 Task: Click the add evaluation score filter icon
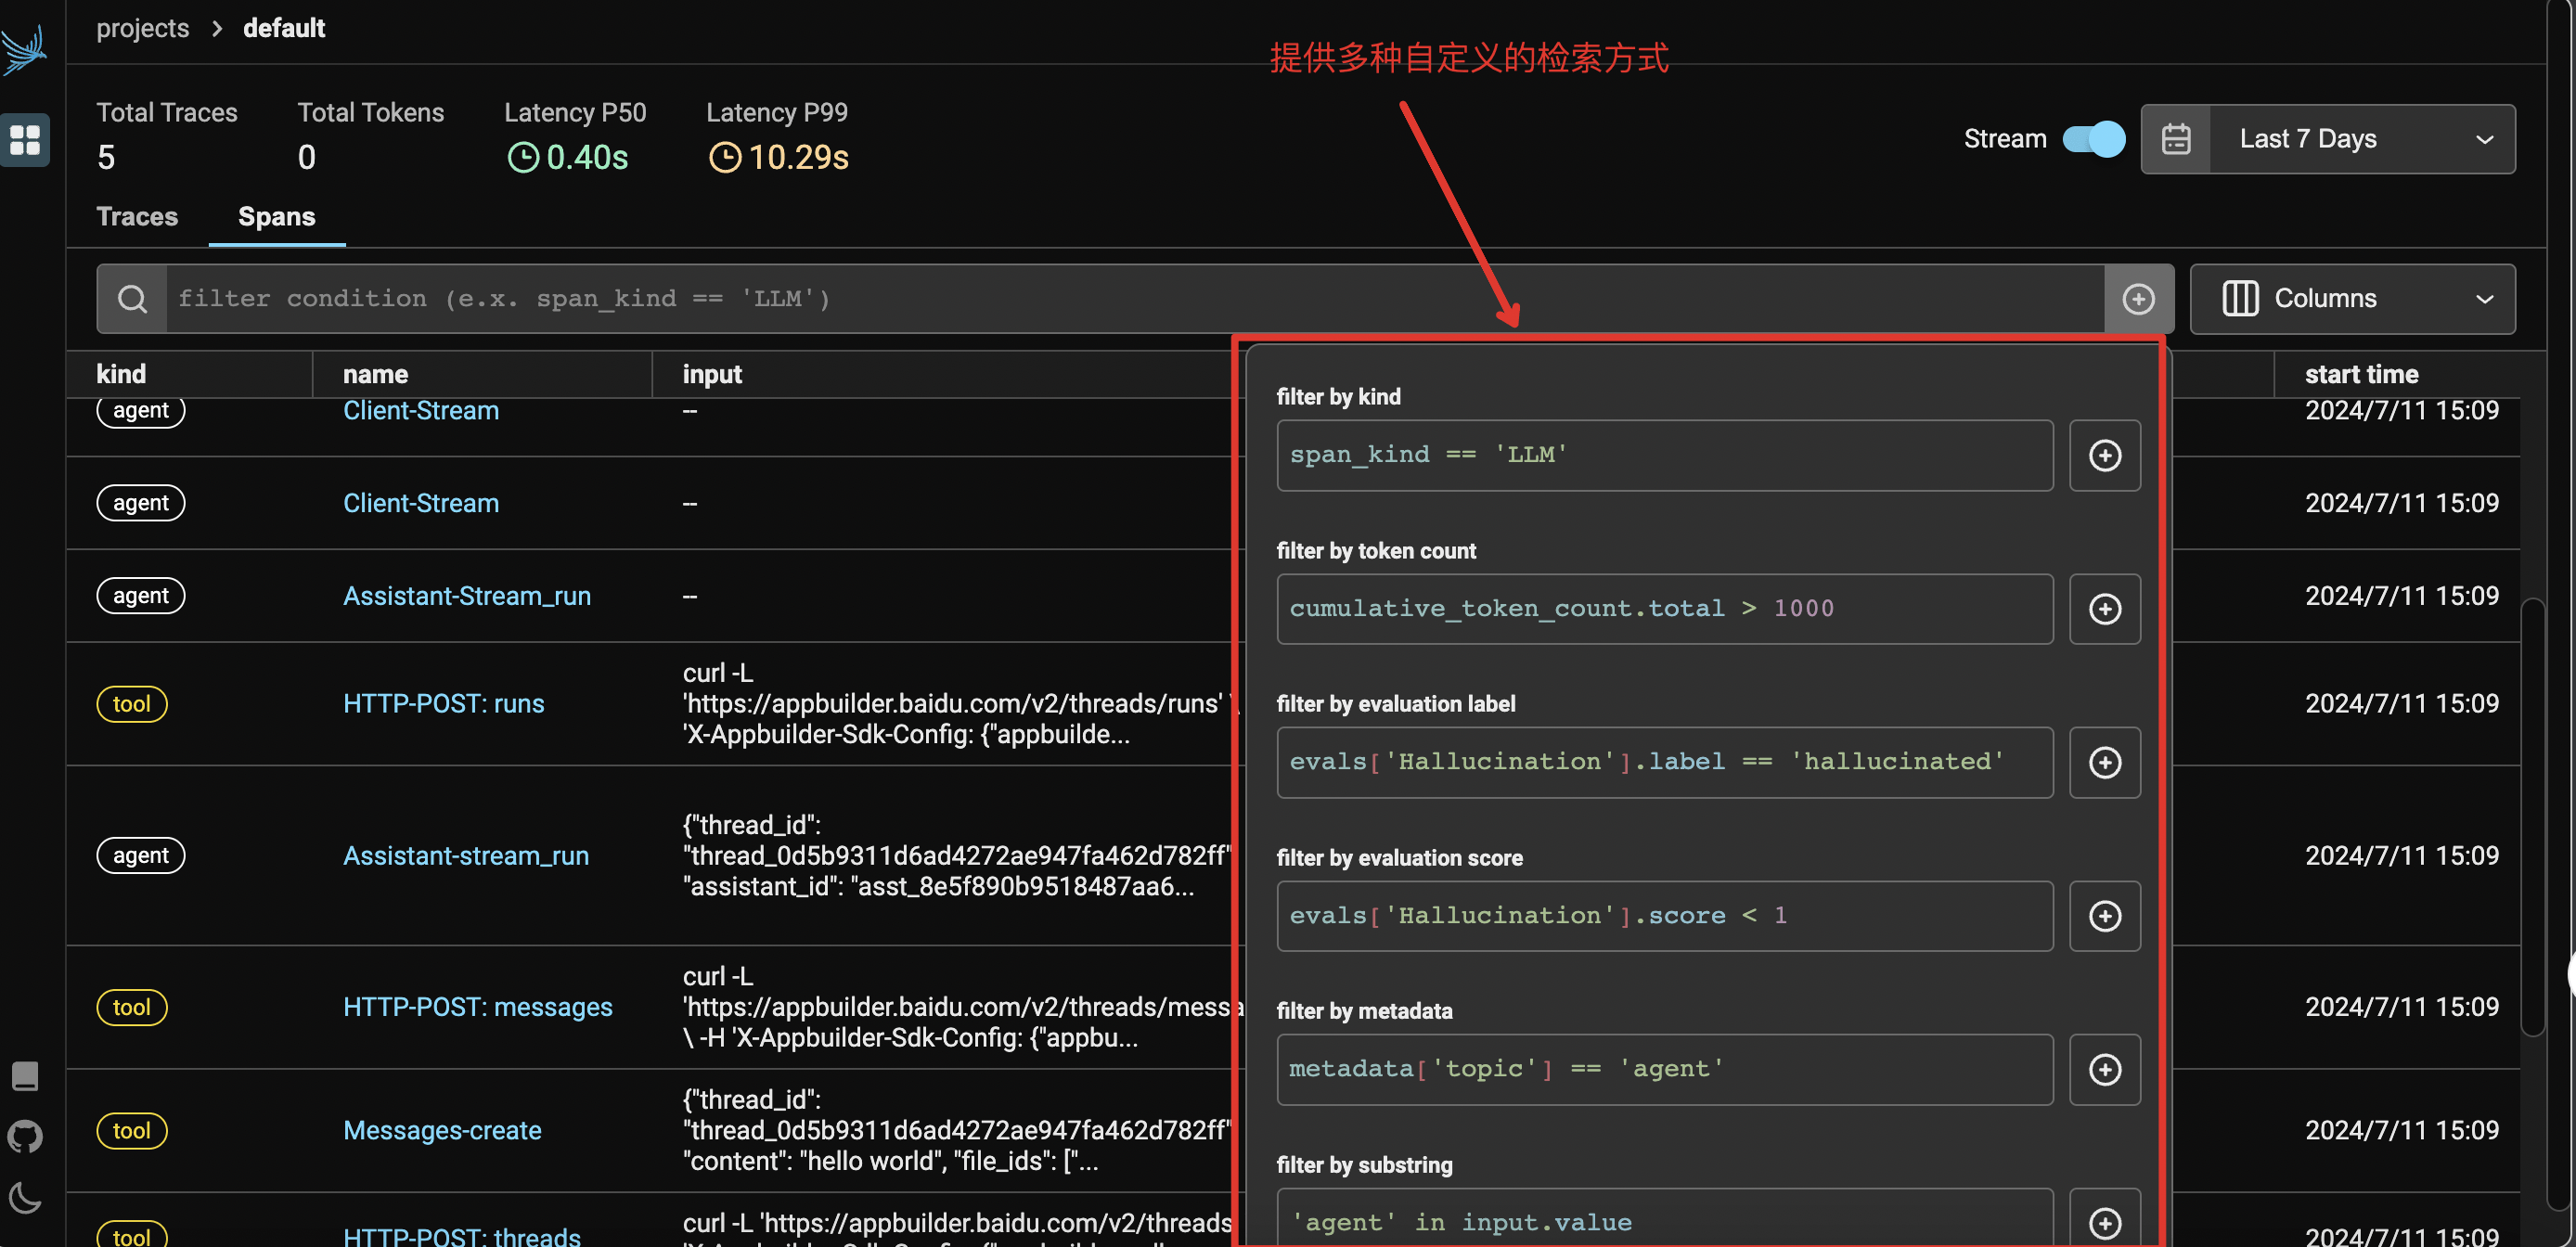(x=2105, y=915)
